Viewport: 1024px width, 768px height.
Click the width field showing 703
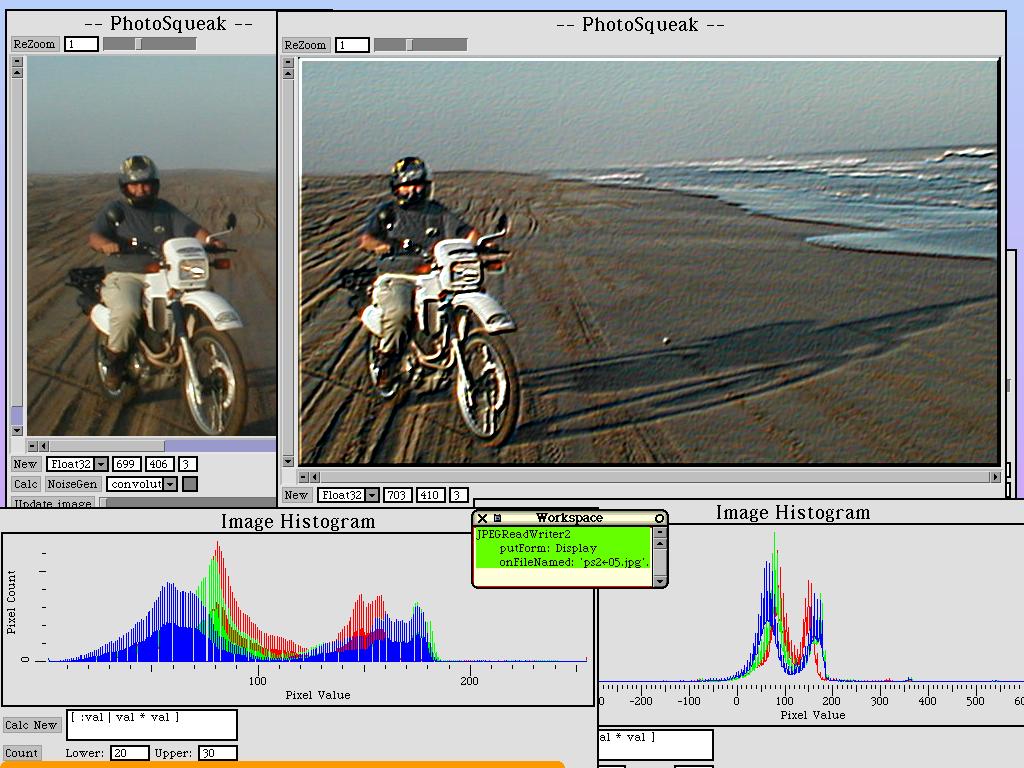pyautogui.click(x=397, y=495)
